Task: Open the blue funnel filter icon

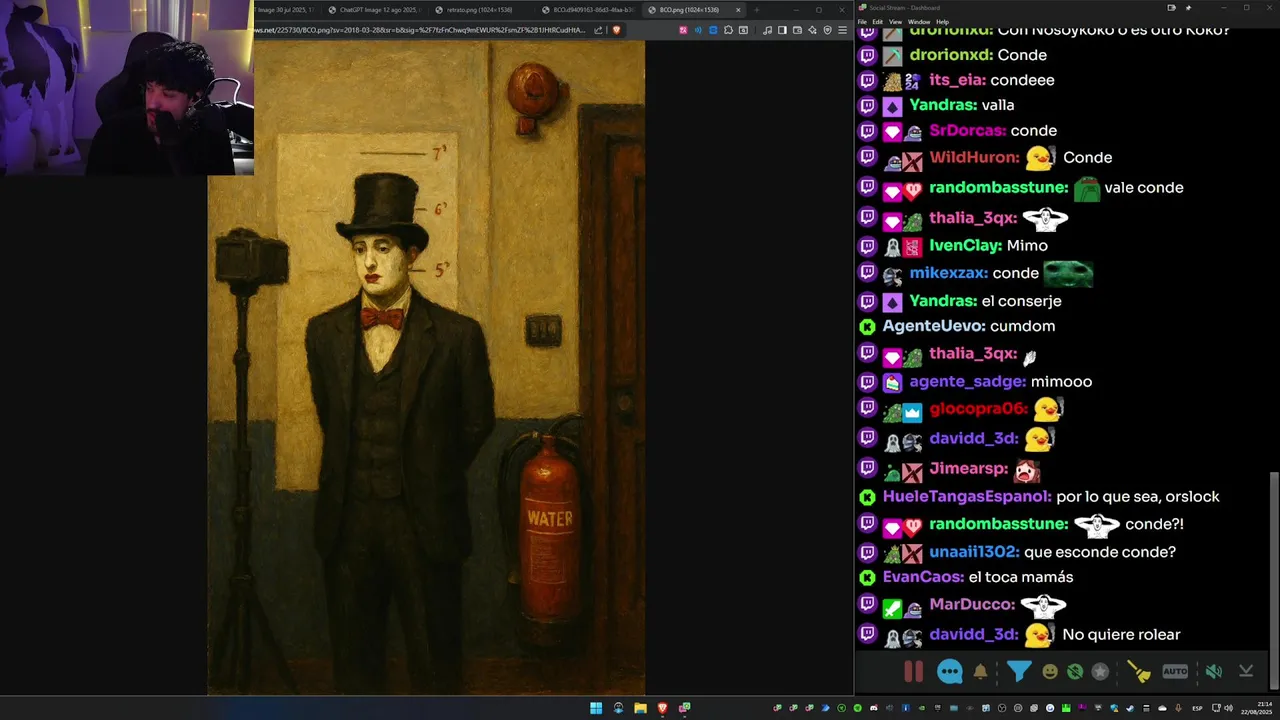Action: click(1018, 672)
